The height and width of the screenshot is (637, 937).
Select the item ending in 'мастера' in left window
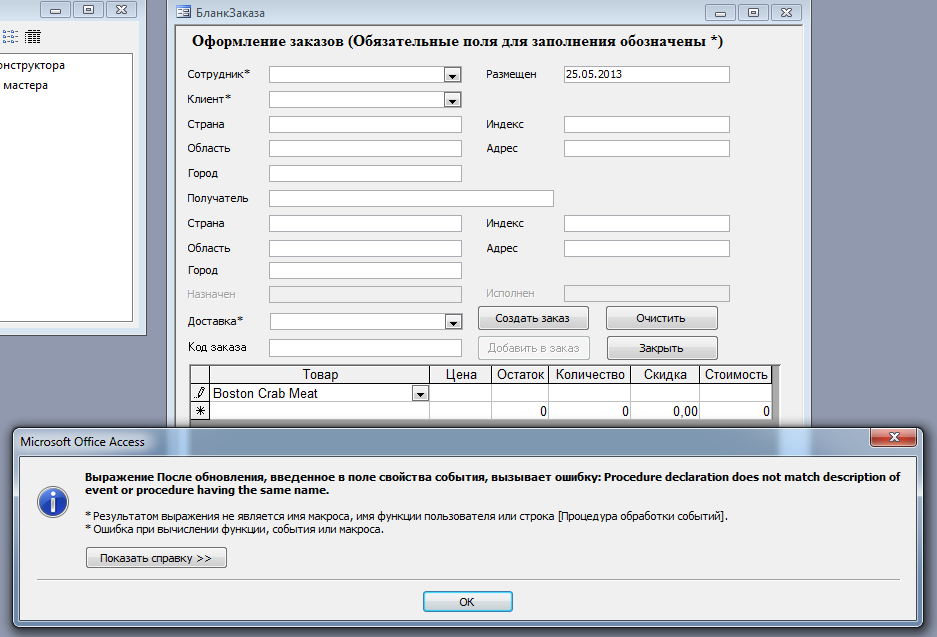[x=25, y=85]
